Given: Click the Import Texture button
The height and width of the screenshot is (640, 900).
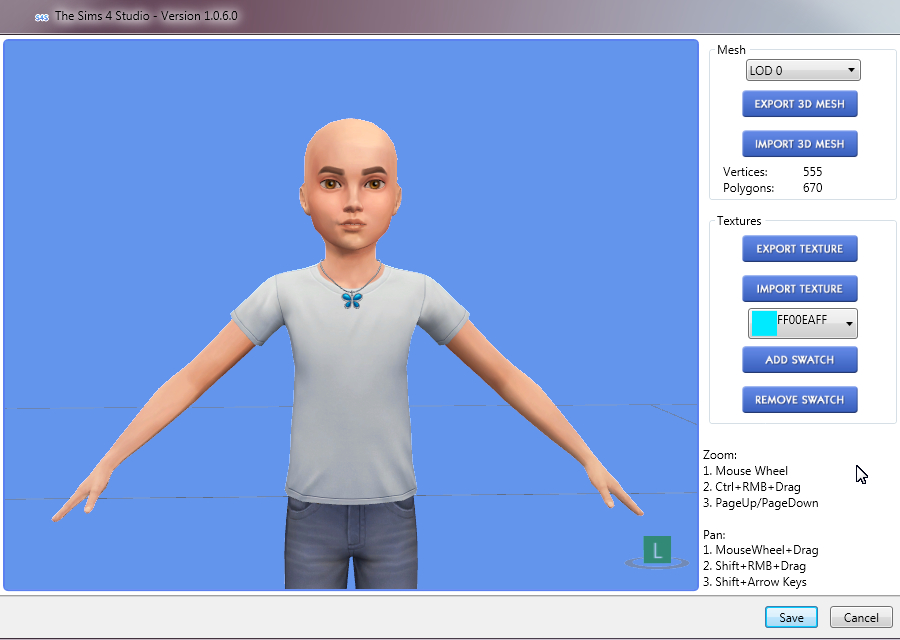Looking at the screenshot, I should point(800,289).
